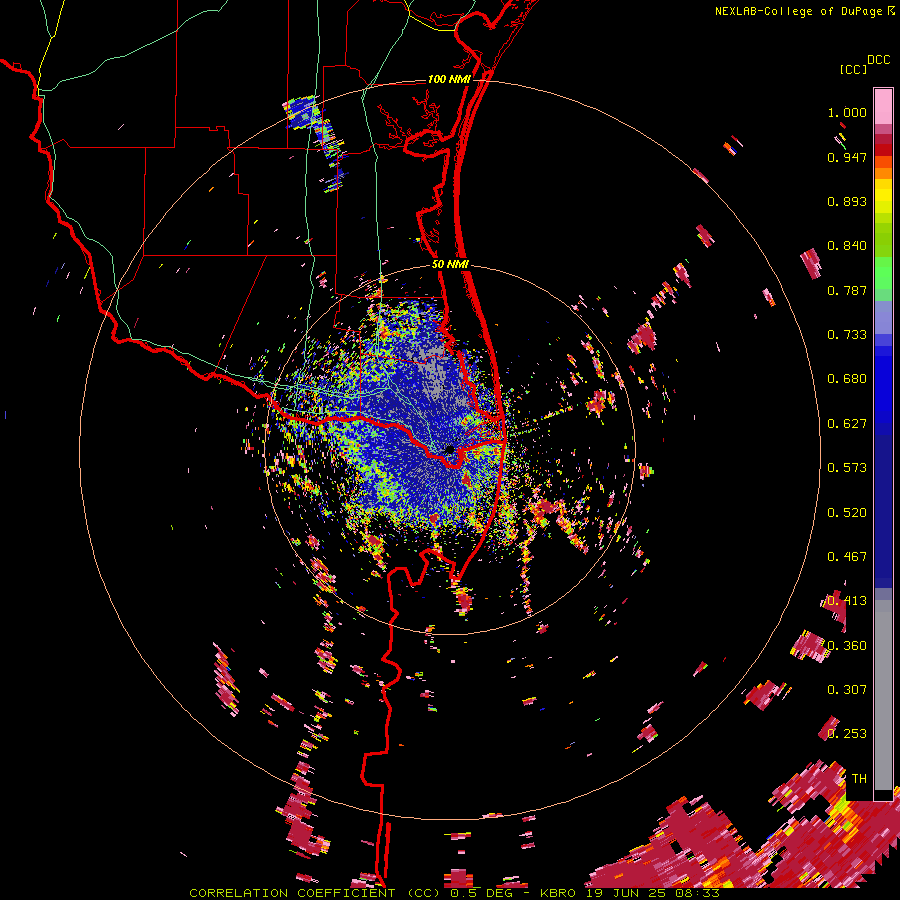Pick the light blue segment near 0.733
This screenshot has width=900, height=900.
point(883,317)
